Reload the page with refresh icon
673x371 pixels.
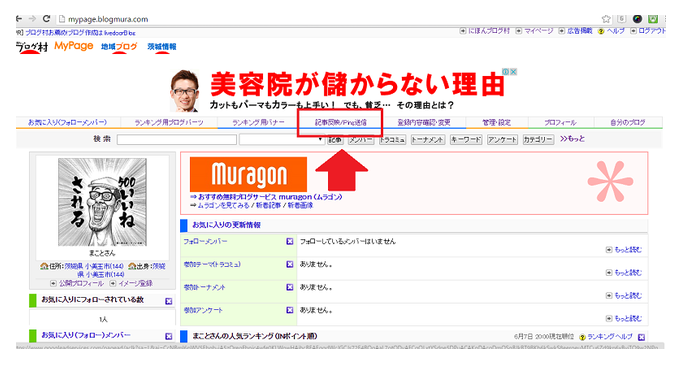pyautogui.click(x=46, y=19)
